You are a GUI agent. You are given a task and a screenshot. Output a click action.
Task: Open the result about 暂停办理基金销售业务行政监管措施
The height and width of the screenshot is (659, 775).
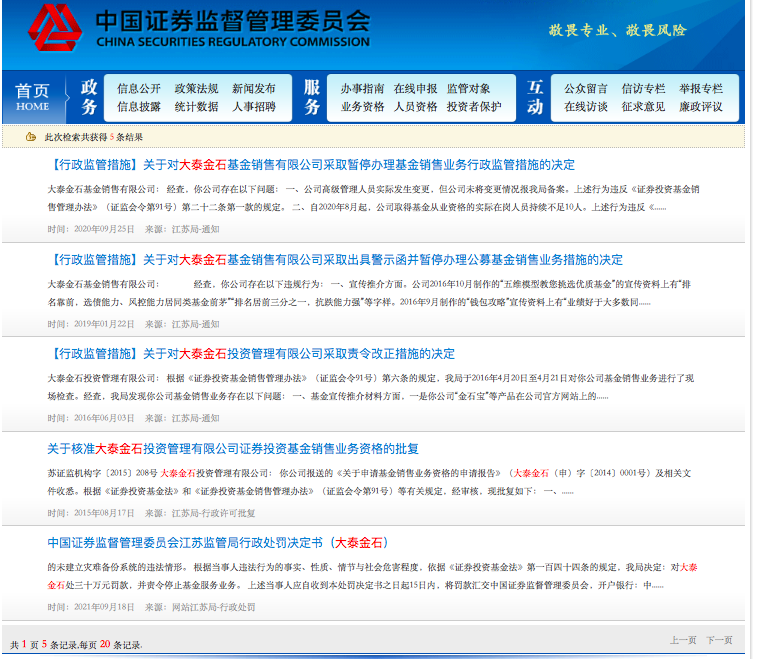click(311, 165)
